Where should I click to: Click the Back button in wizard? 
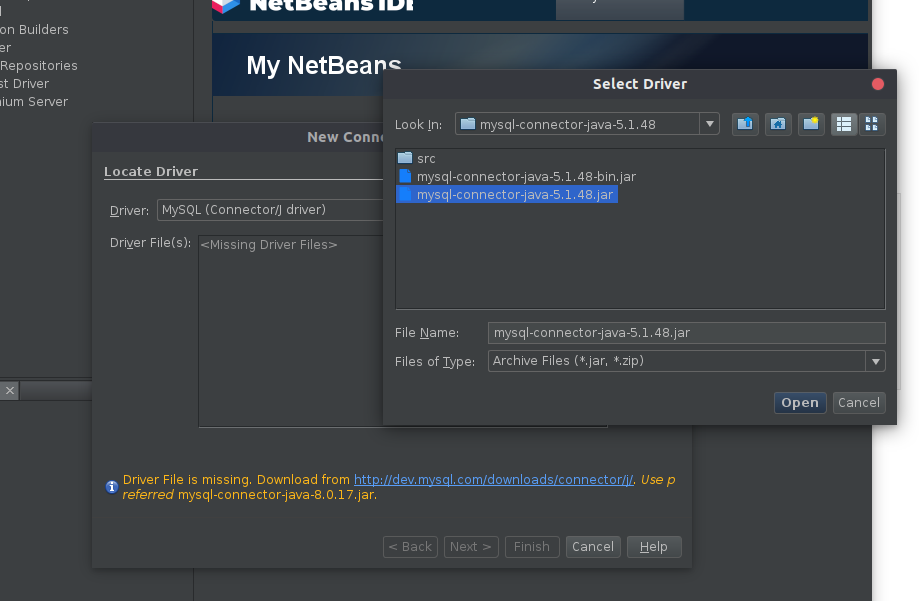tap(410, 546)
